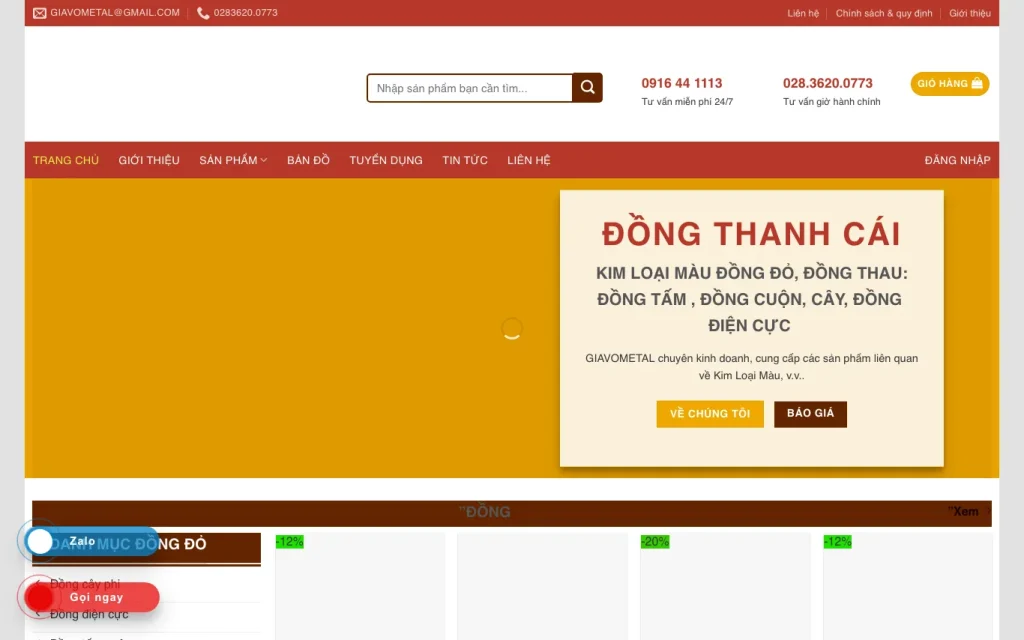Click office number 028.3620.0773

click(x=827, y=83)
